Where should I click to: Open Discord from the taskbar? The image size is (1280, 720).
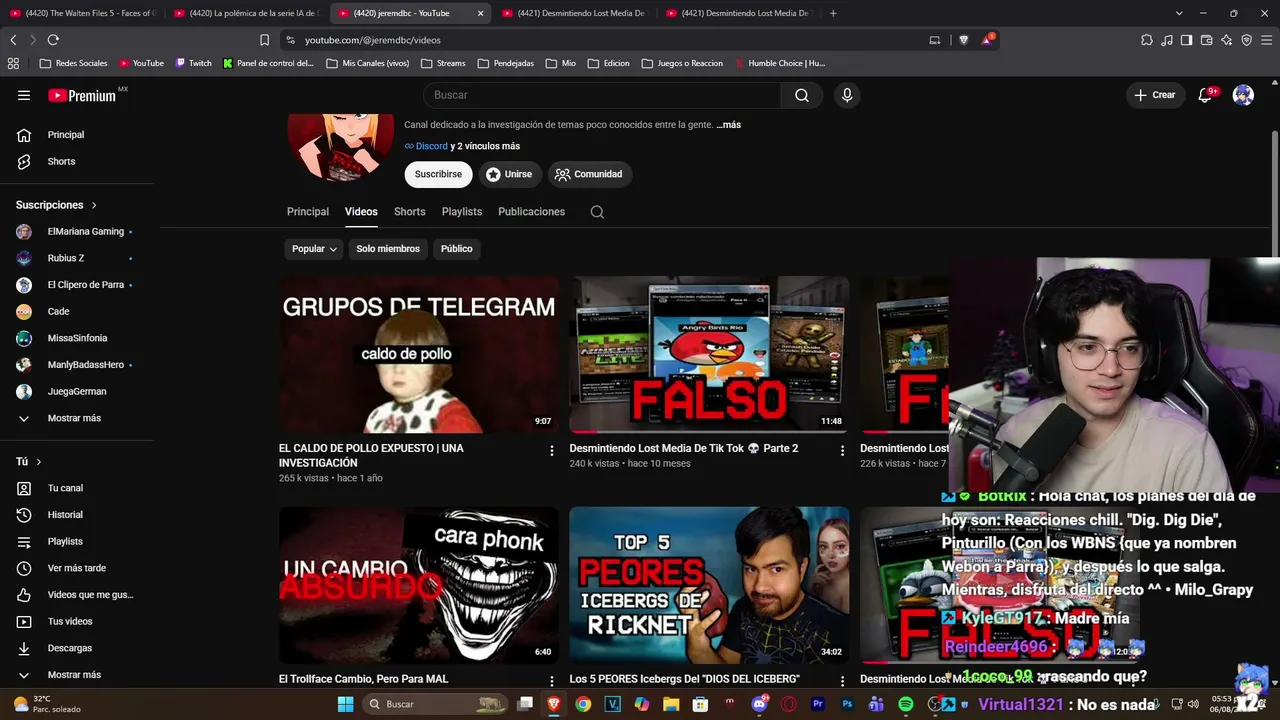point(759,704)
